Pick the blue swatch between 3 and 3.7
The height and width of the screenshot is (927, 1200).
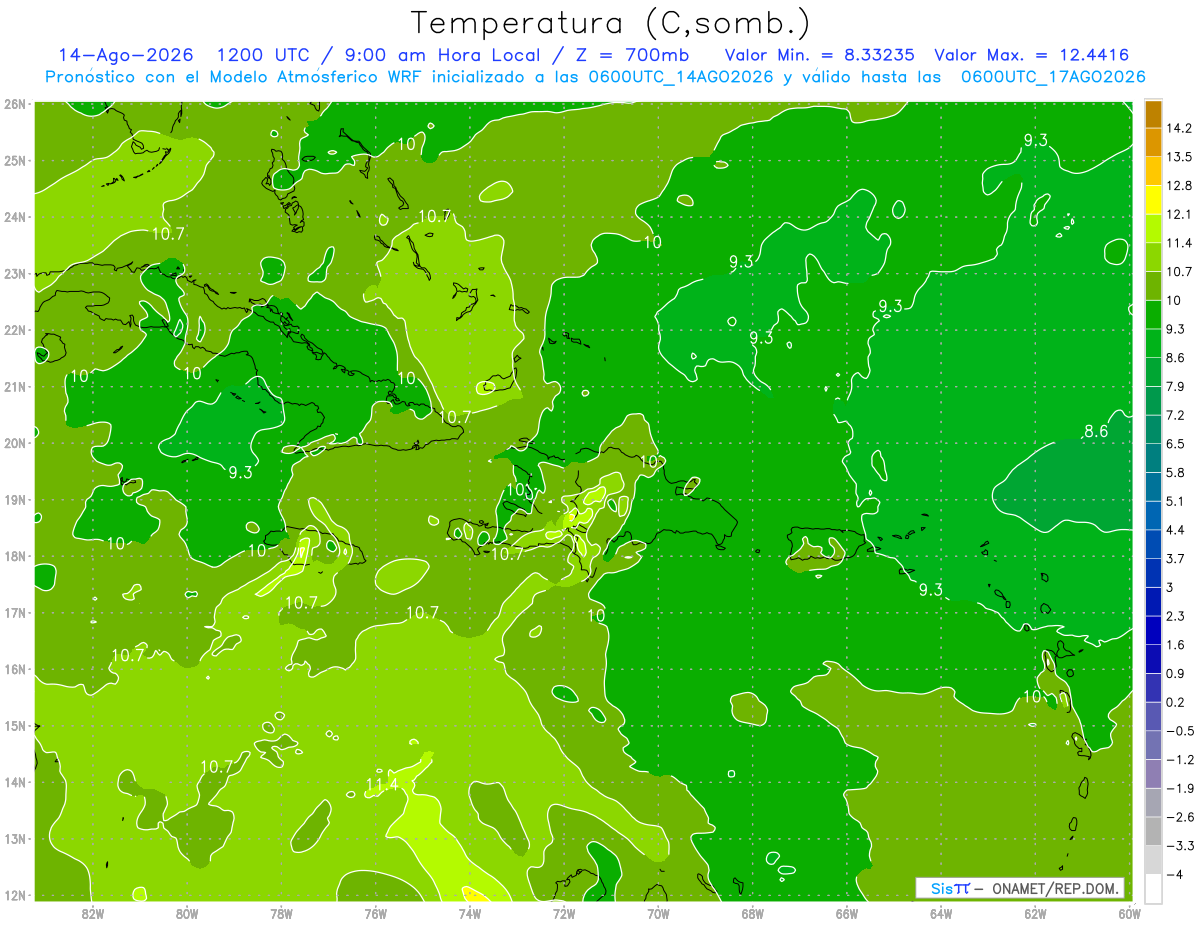point(1153,573)
